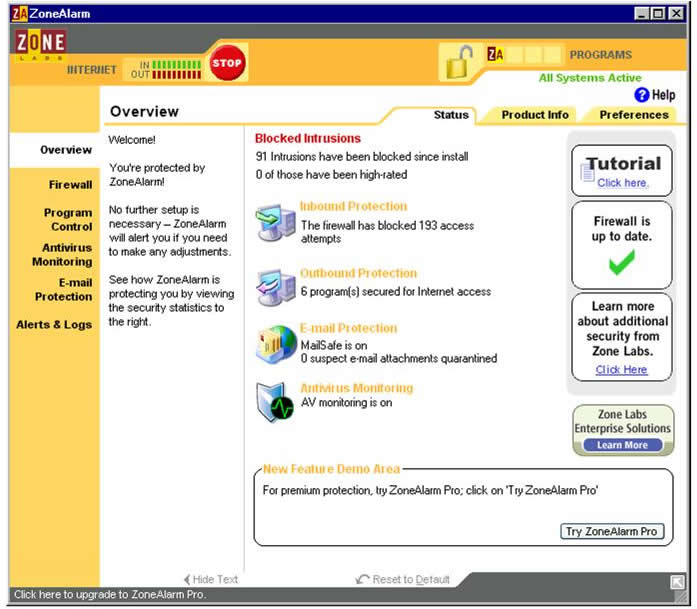
Task: Click the Antivirus Monitoring shield icon
Action: point(275,401)
